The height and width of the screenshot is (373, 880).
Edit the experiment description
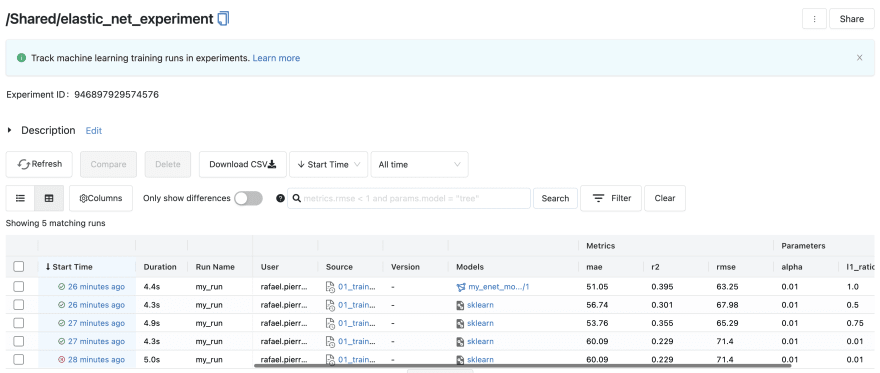(94, 131)
